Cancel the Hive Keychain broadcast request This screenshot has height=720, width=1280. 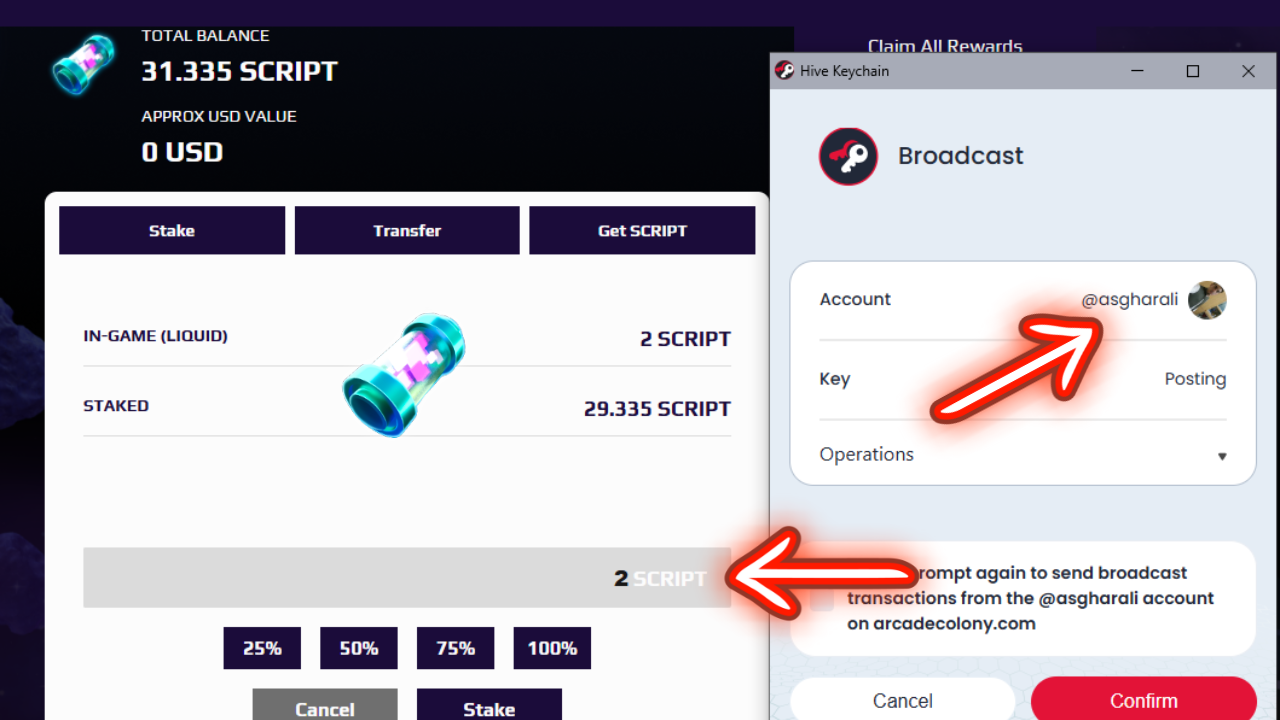pyautogui.click(x=902, y=700)
